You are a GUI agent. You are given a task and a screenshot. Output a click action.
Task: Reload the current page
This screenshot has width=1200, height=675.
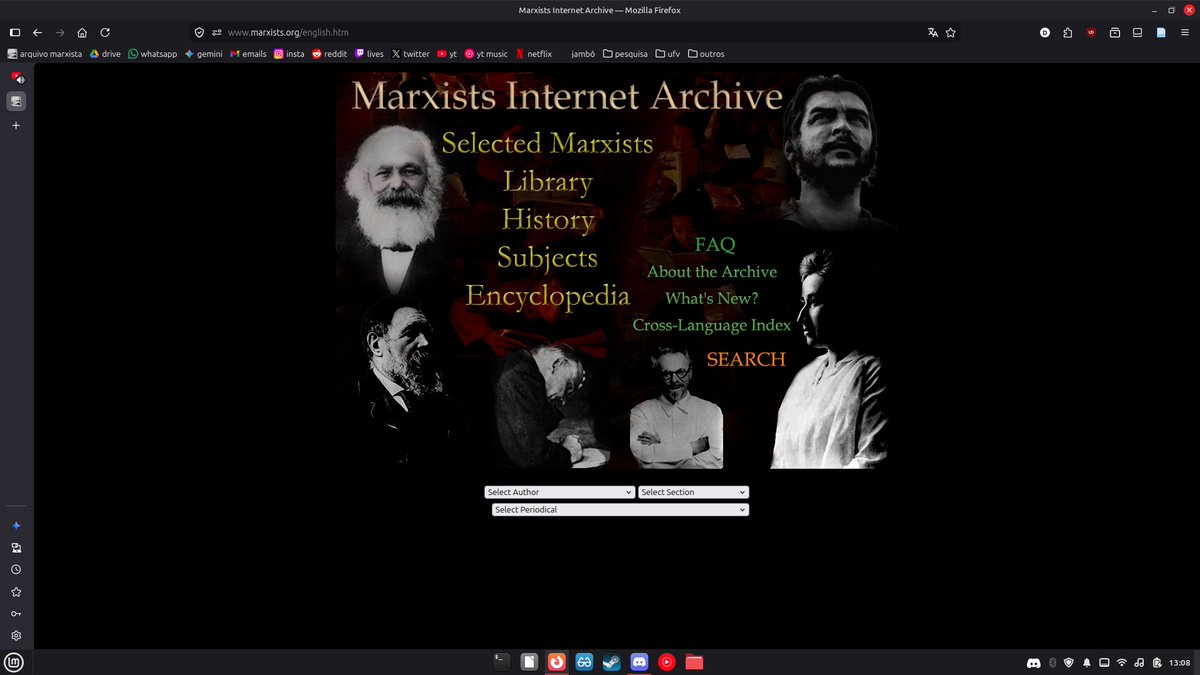click(105, 32)
